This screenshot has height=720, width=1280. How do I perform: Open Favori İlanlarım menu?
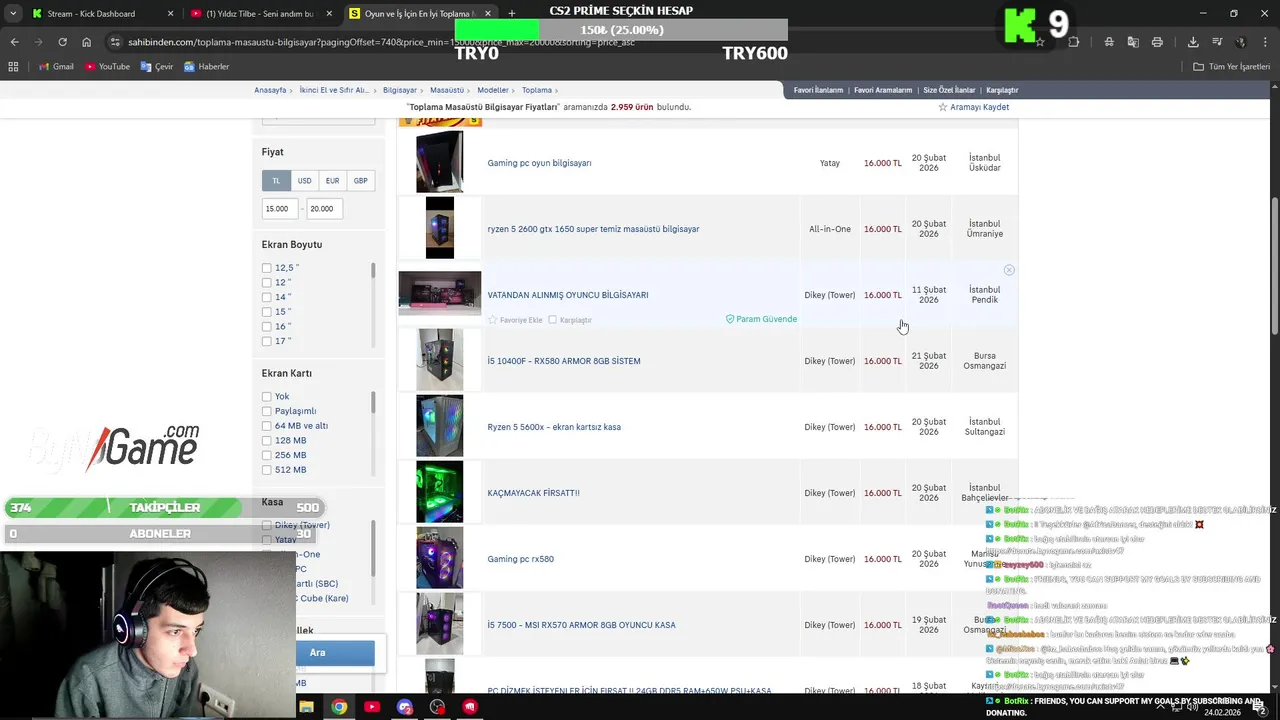818,90
